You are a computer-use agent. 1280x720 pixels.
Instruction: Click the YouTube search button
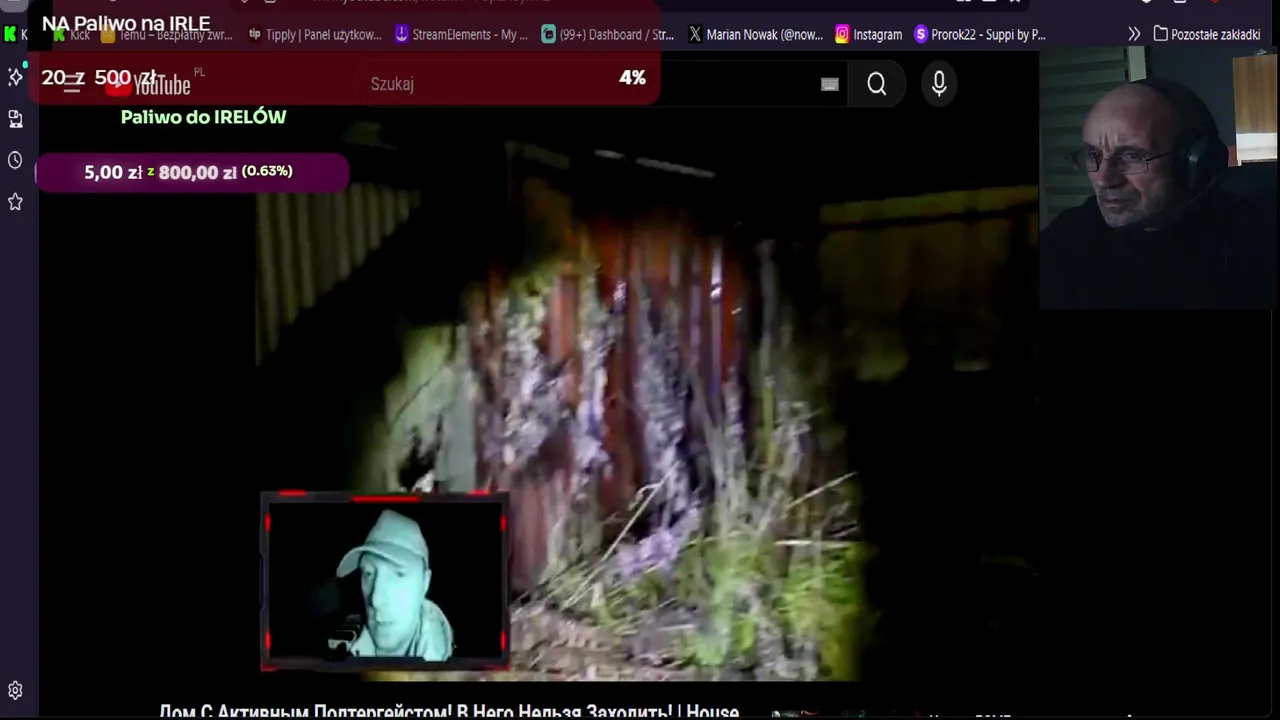pyautogui.click(x=877, y=85)
